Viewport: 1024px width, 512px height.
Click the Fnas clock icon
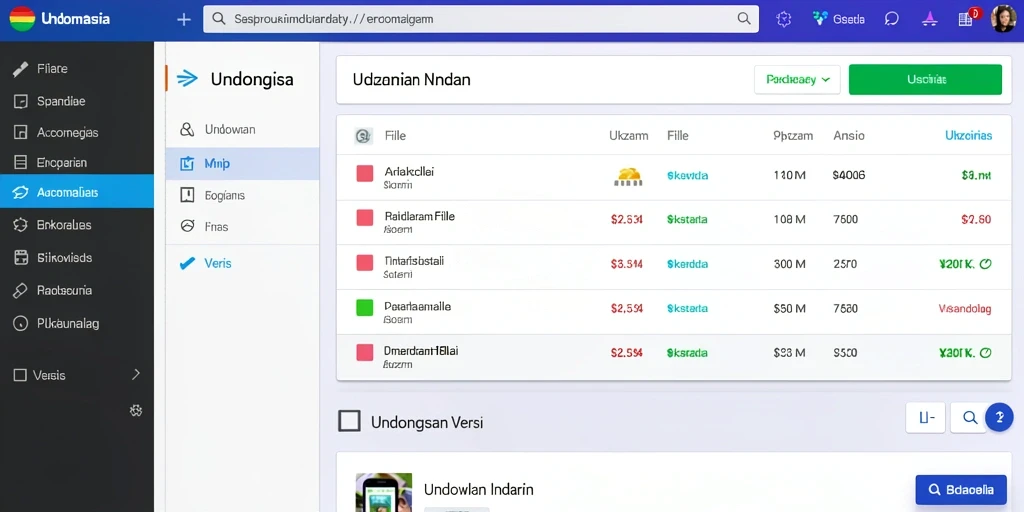(187, 226)
